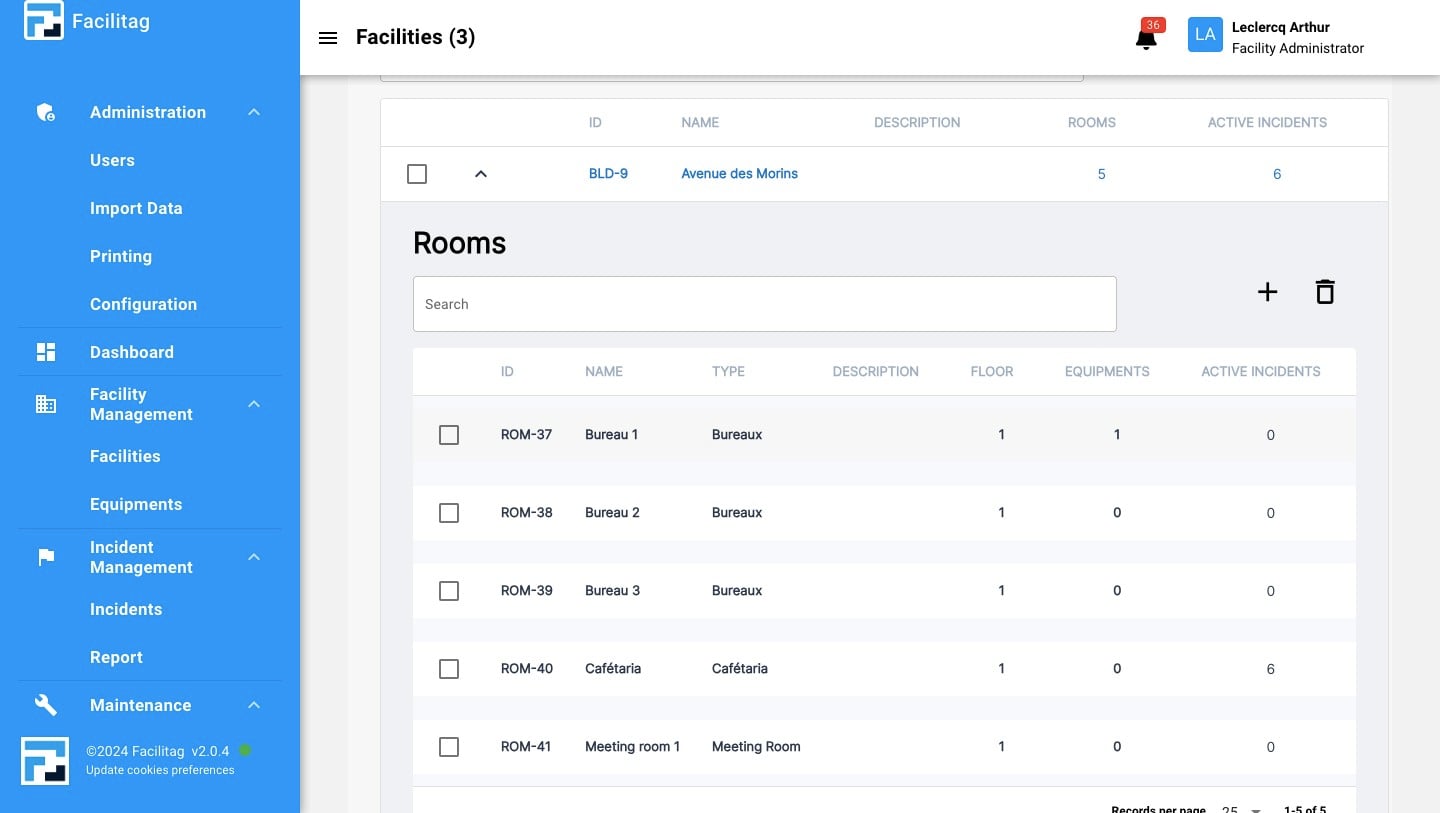Open the notifications bell icon

(1145, 38)
